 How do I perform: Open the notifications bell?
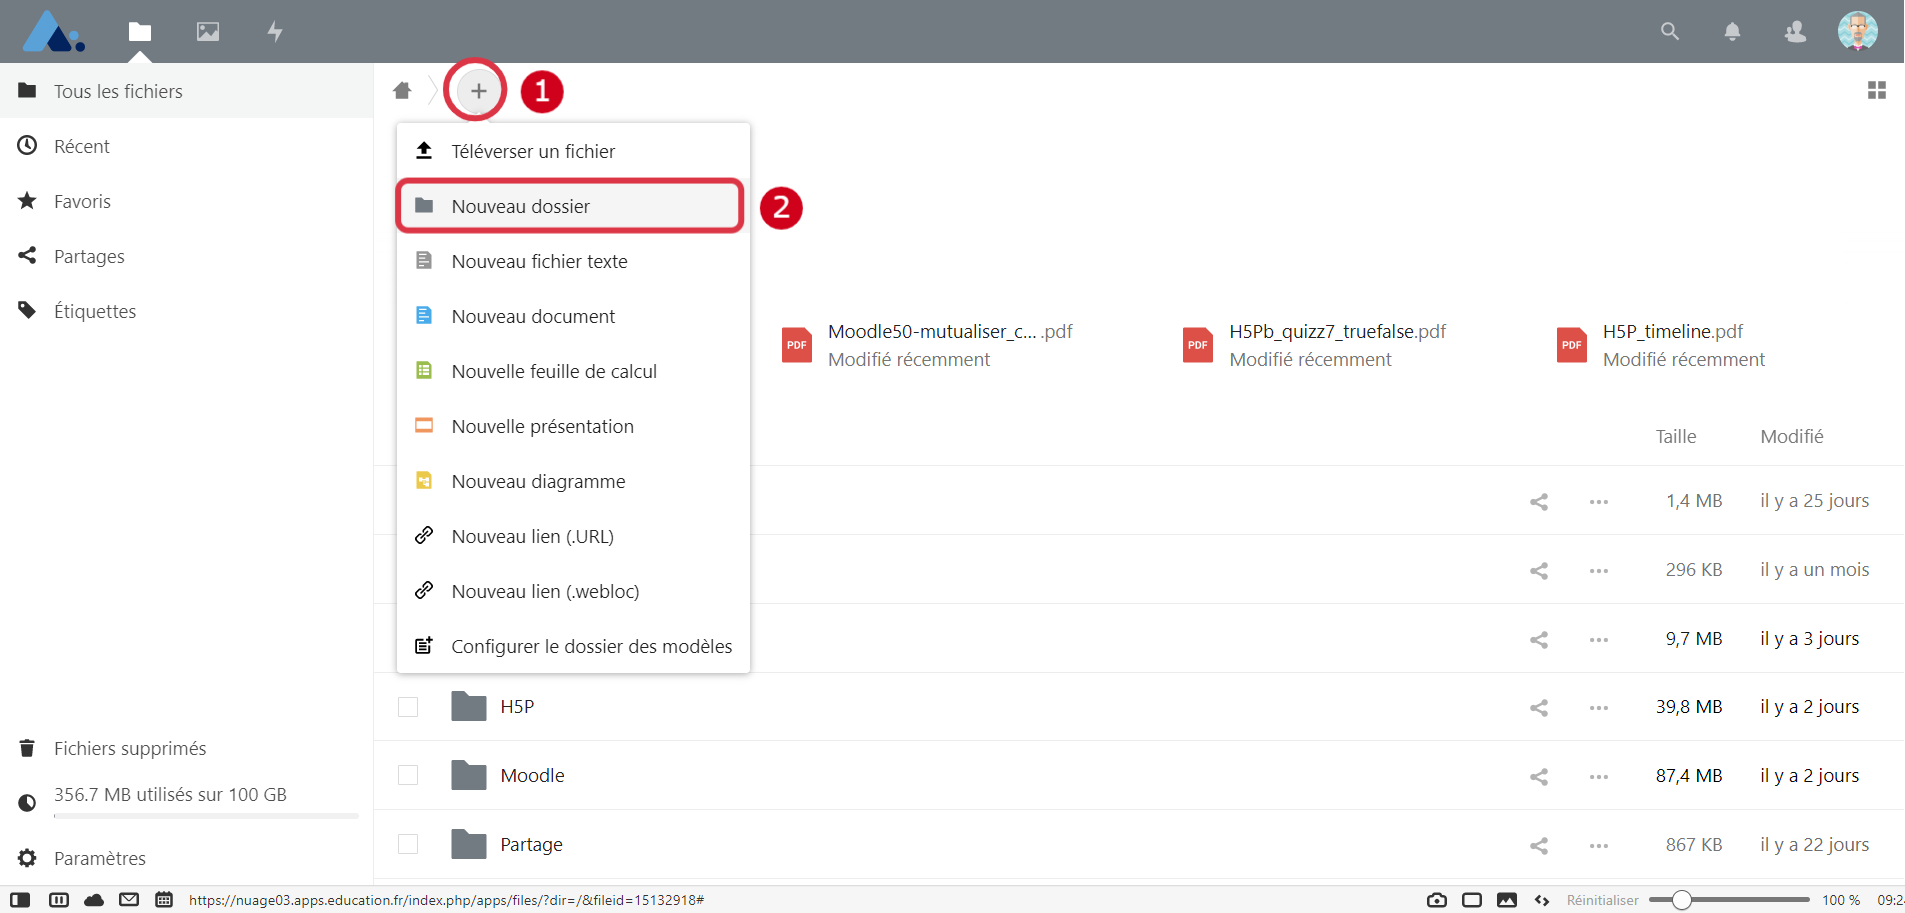[x=1732, y=32]
